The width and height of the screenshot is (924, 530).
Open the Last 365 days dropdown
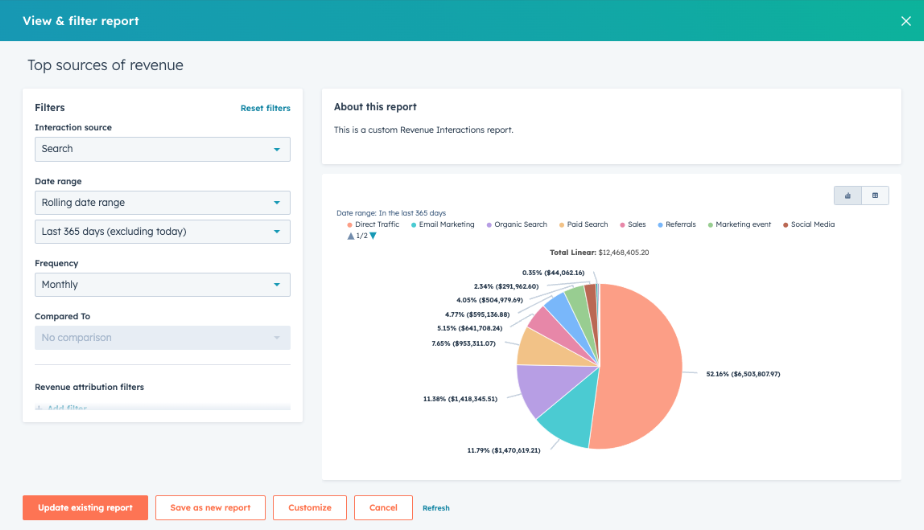pyautogui.click(x=163, y=232)
